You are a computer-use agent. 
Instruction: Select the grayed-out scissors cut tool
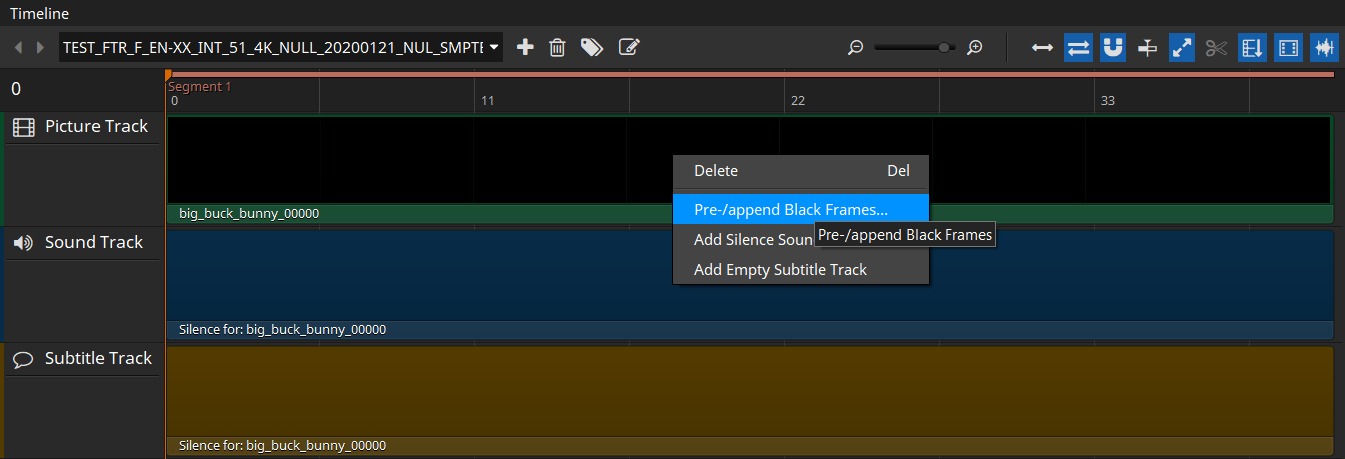pyautogui.click(x=1216, y=47)
